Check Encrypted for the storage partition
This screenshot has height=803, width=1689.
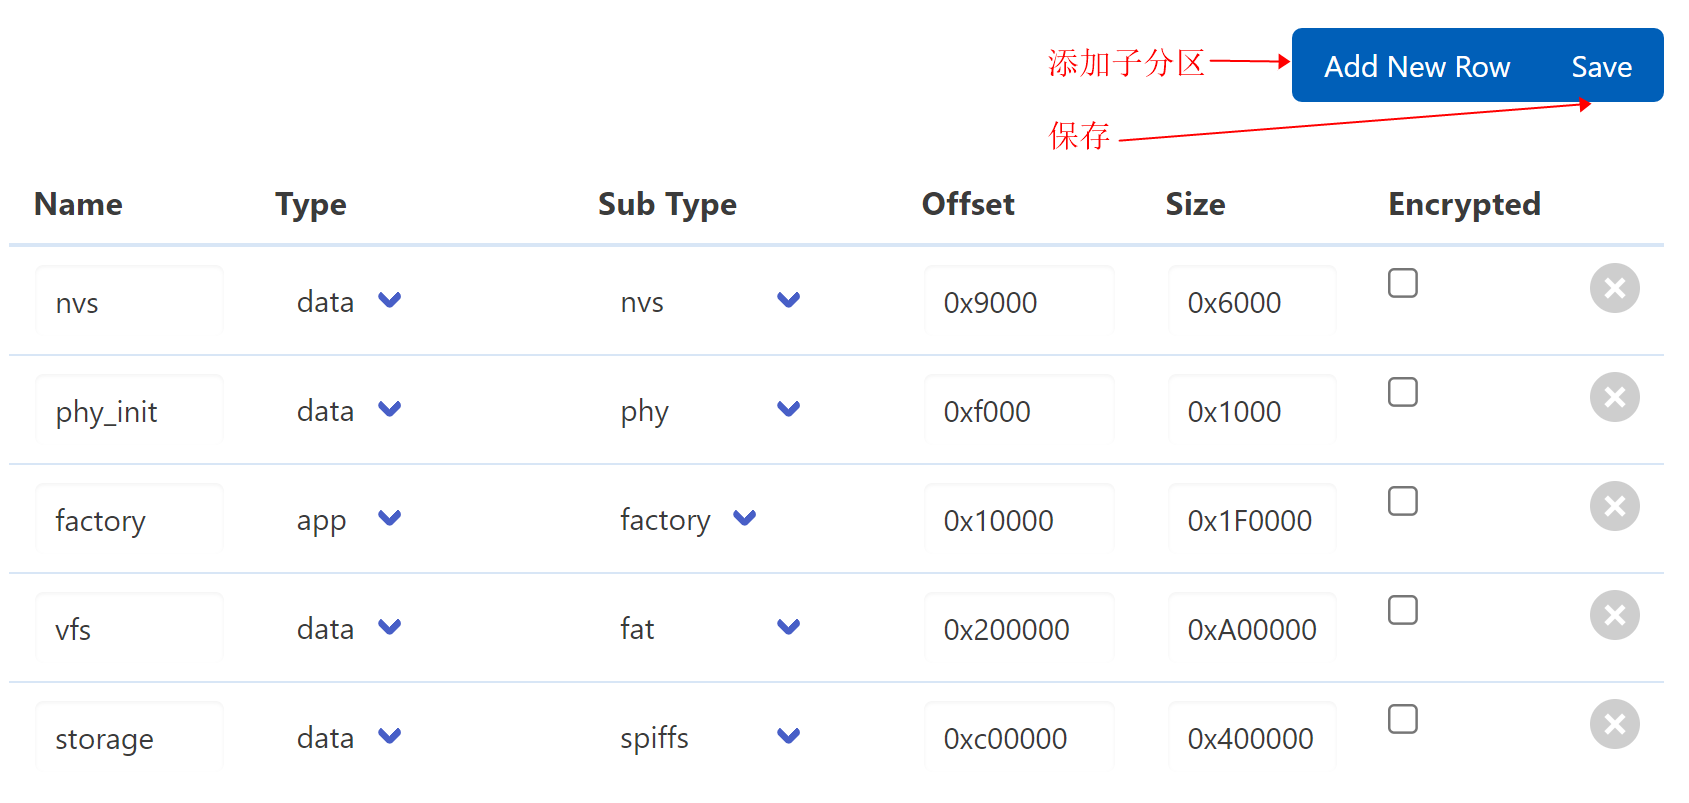click(1402, 719)
